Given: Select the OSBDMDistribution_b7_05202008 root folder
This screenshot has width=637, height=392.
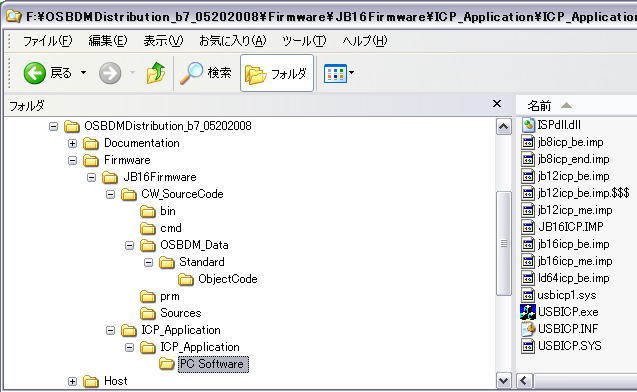Looking at the screenshot, I should pos(167,126).
